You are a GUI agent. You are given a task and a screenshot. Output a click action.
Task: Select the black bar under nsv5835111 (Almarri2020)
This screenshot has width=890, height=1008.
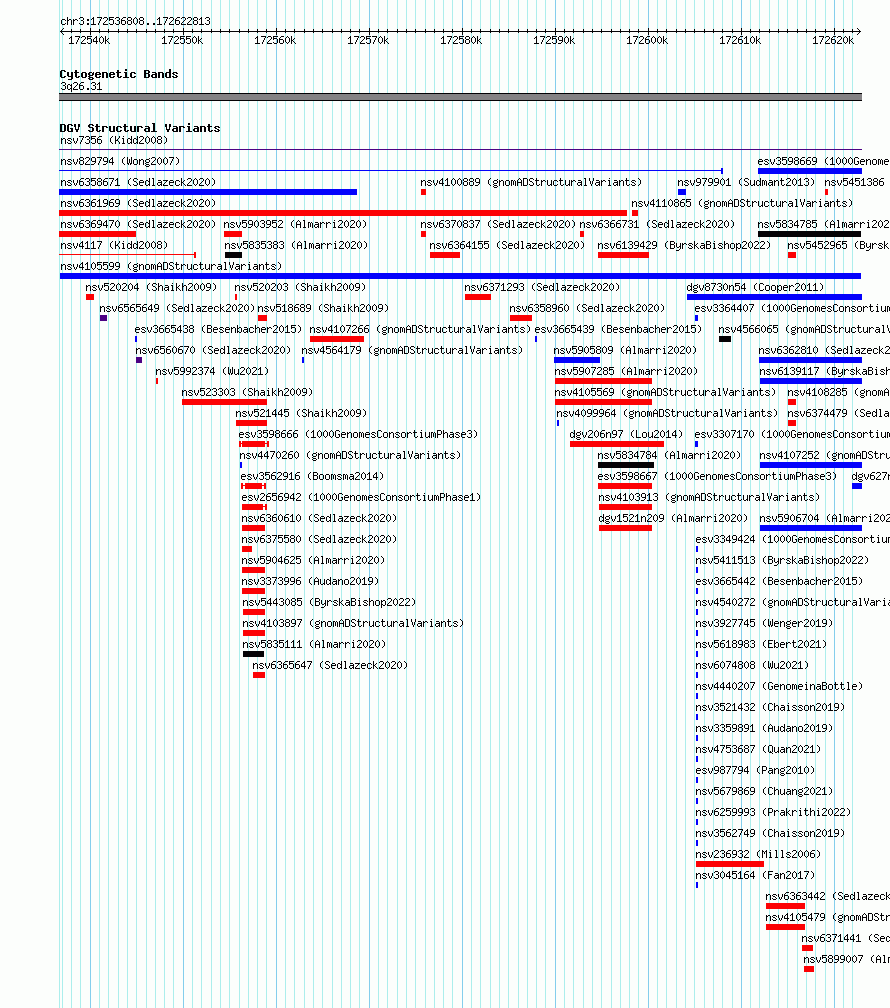click(253, 654)
